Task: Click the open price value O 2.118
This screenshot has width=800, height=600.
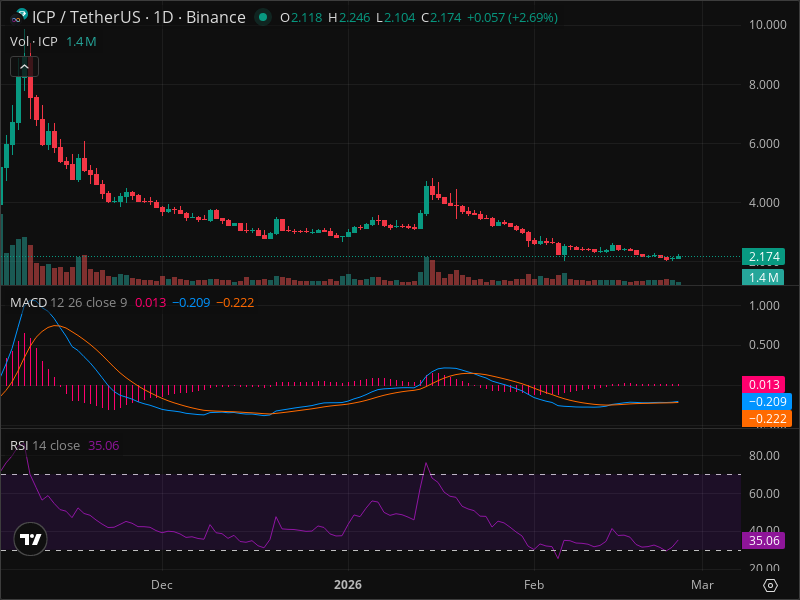Action: [x=301, y=18]
